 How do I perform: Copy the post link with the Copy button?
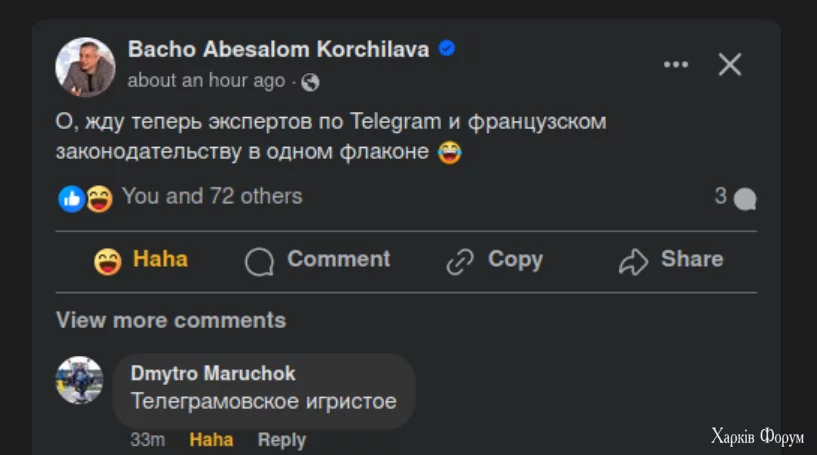(x=494, y=260)
